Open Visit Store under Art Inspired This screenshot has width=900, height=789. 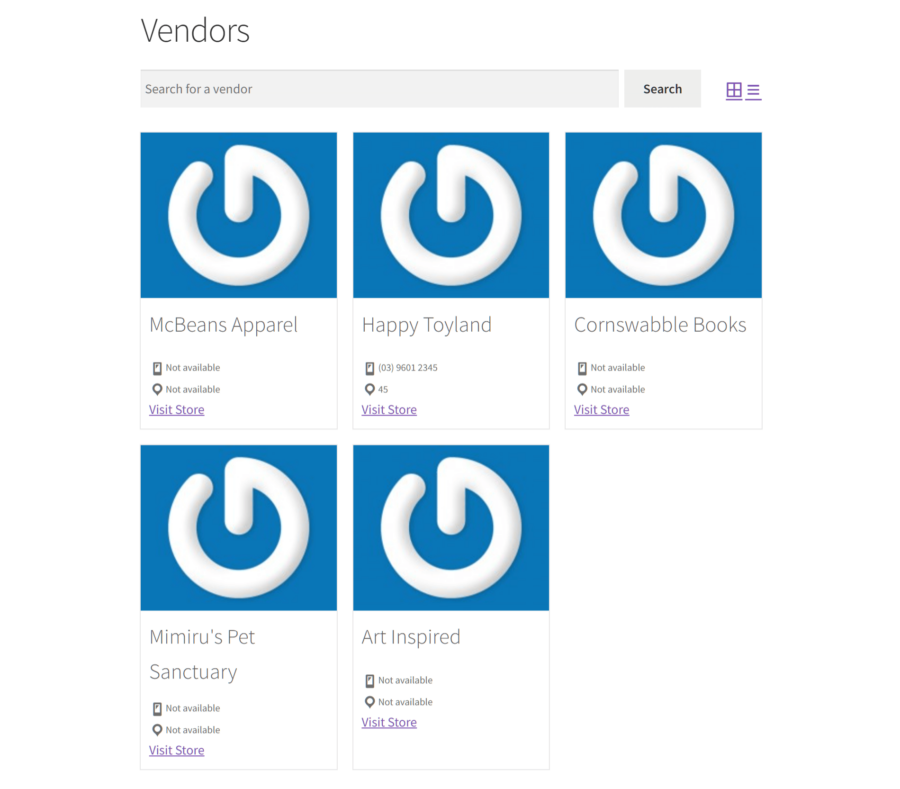389,721
